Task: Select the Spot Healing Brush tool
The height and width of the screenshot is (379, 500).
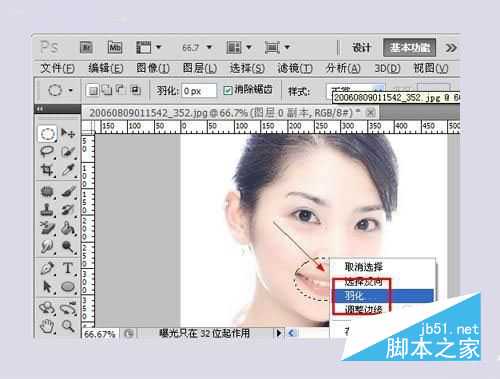Action: point(47,192)
